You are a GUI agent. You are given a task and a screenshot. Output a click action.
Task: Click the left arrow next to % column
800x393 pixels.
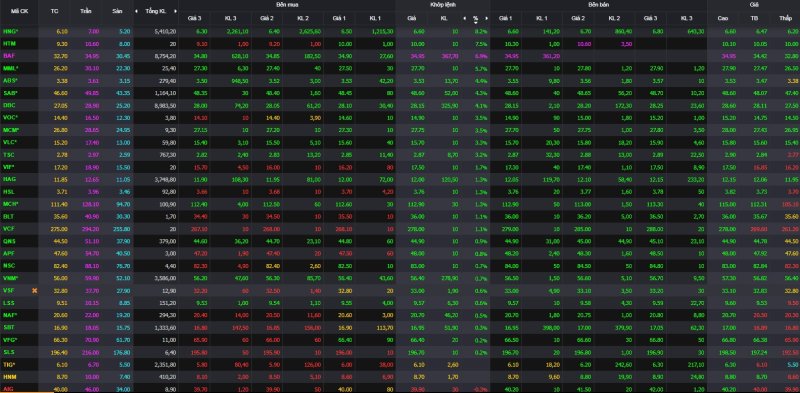coord(464,18)
